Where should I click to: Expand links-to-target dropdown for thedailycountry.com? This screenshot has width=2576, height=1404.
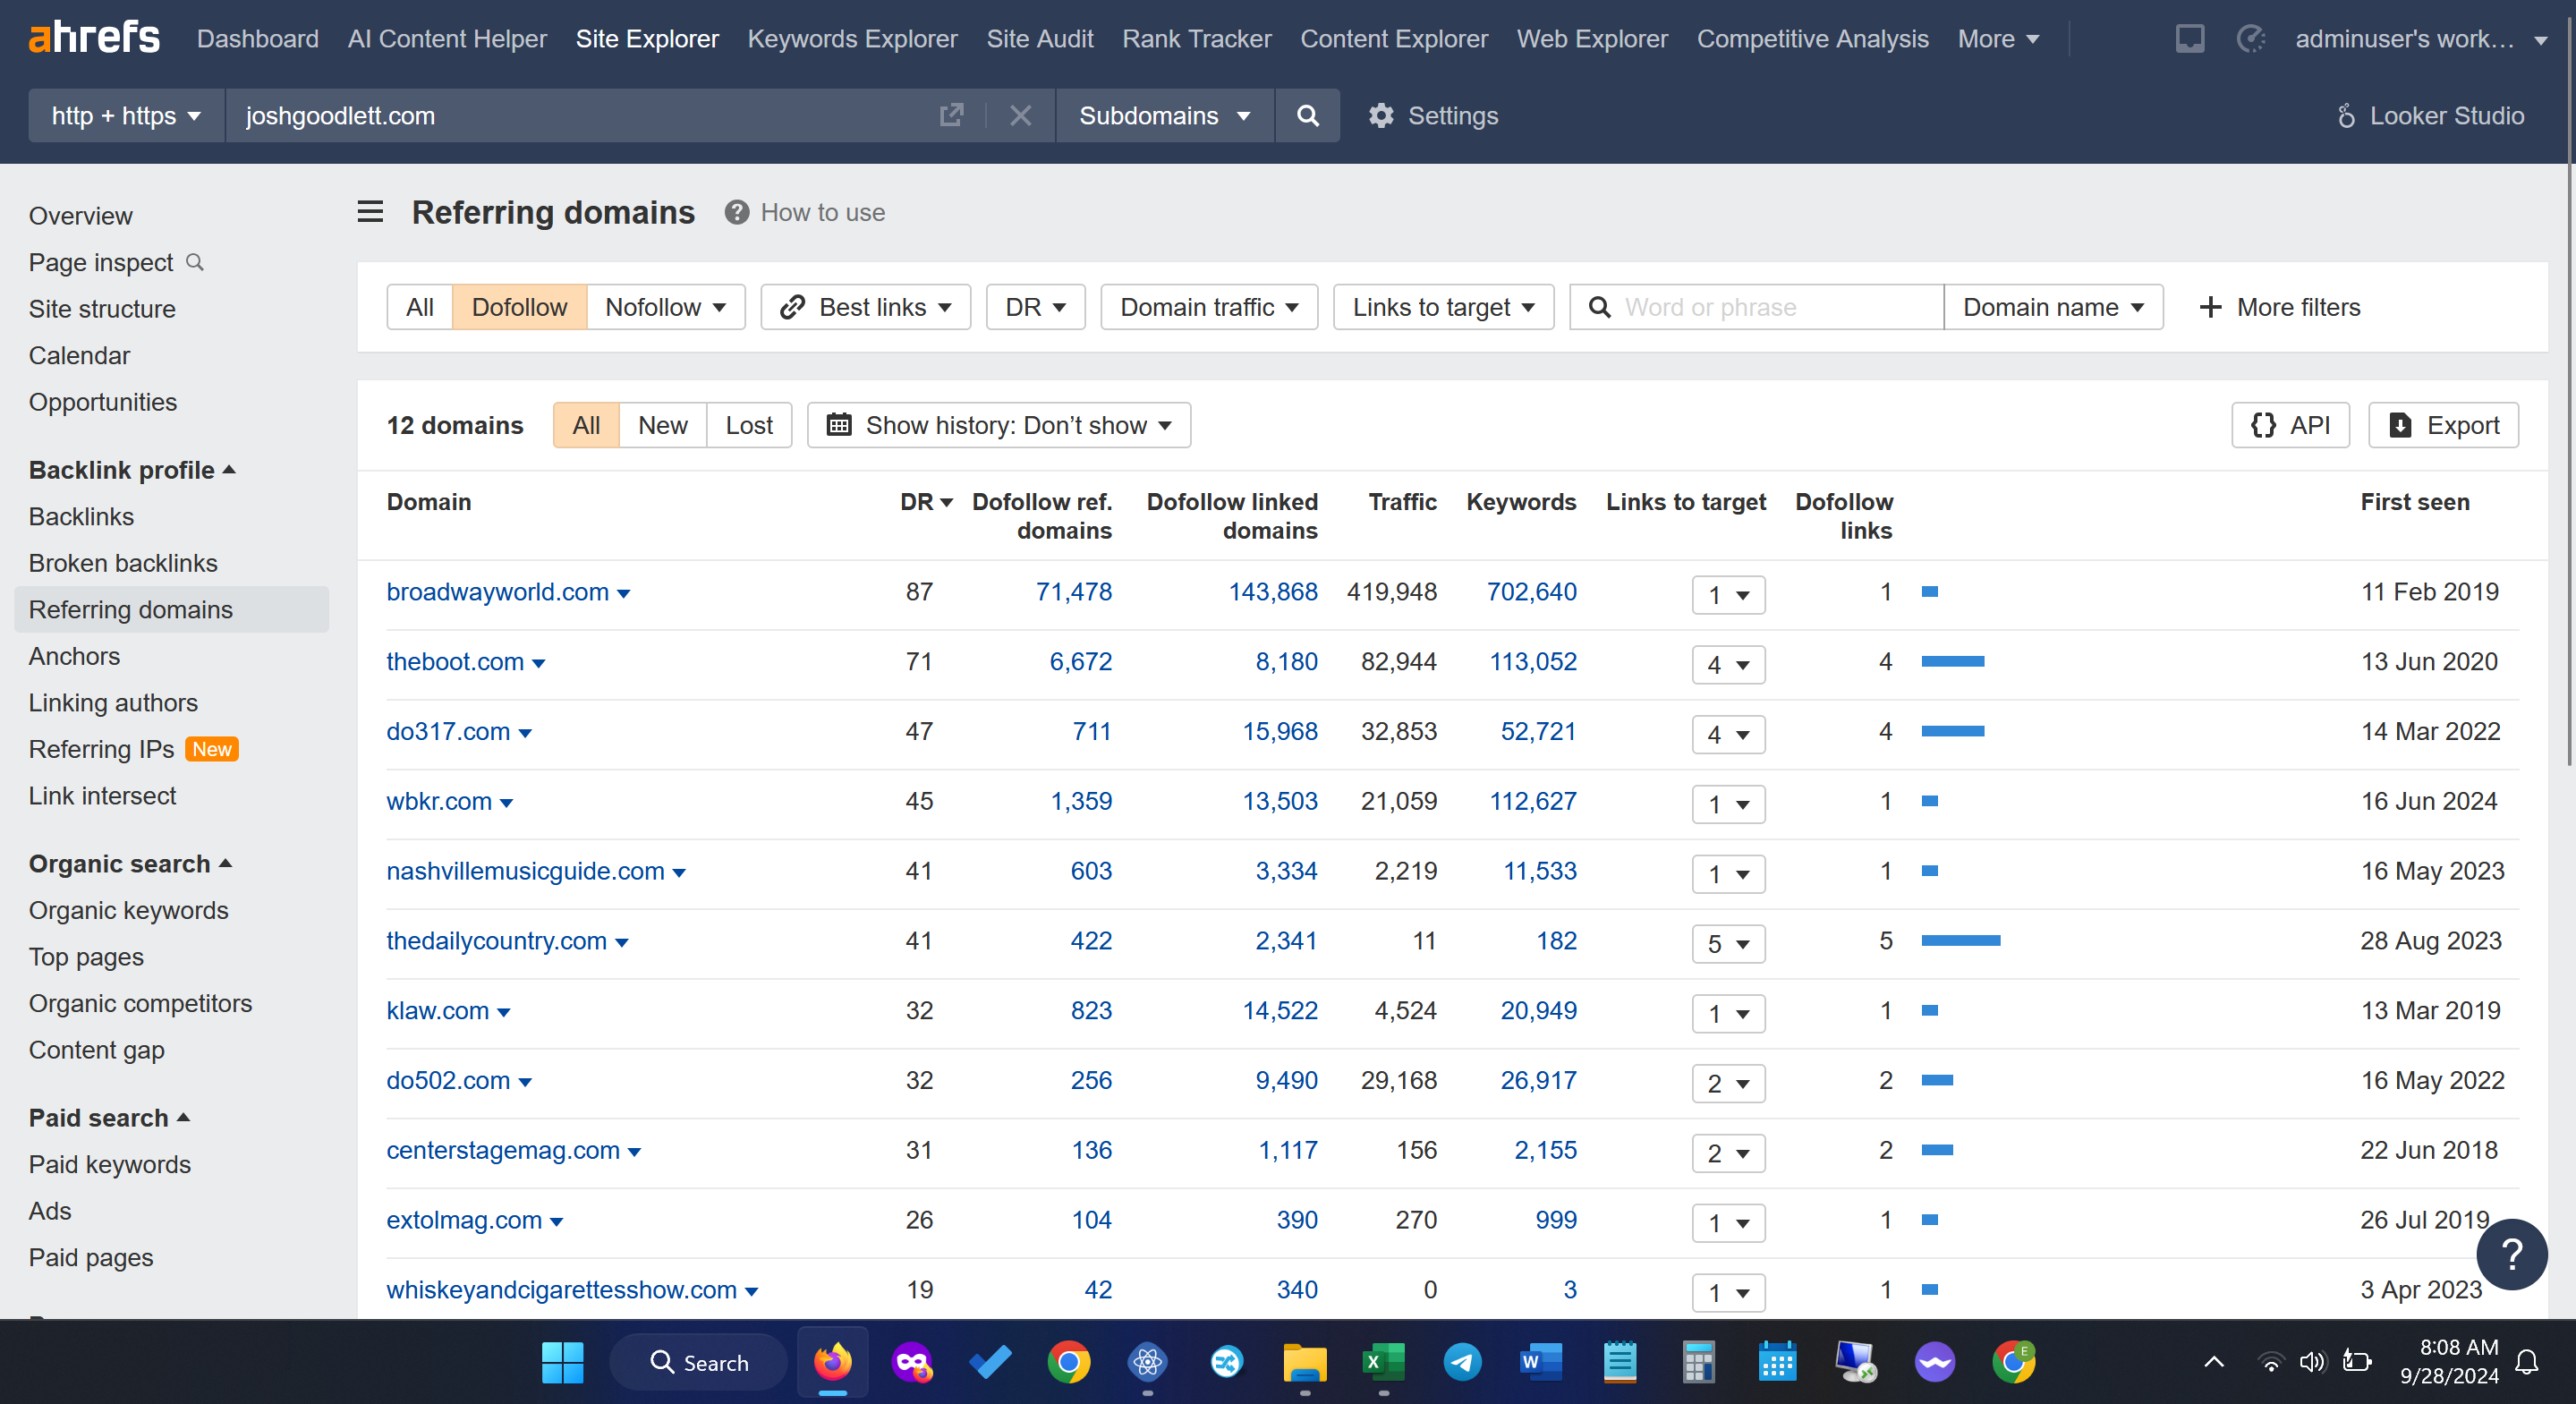click(x=1728, y=943)
